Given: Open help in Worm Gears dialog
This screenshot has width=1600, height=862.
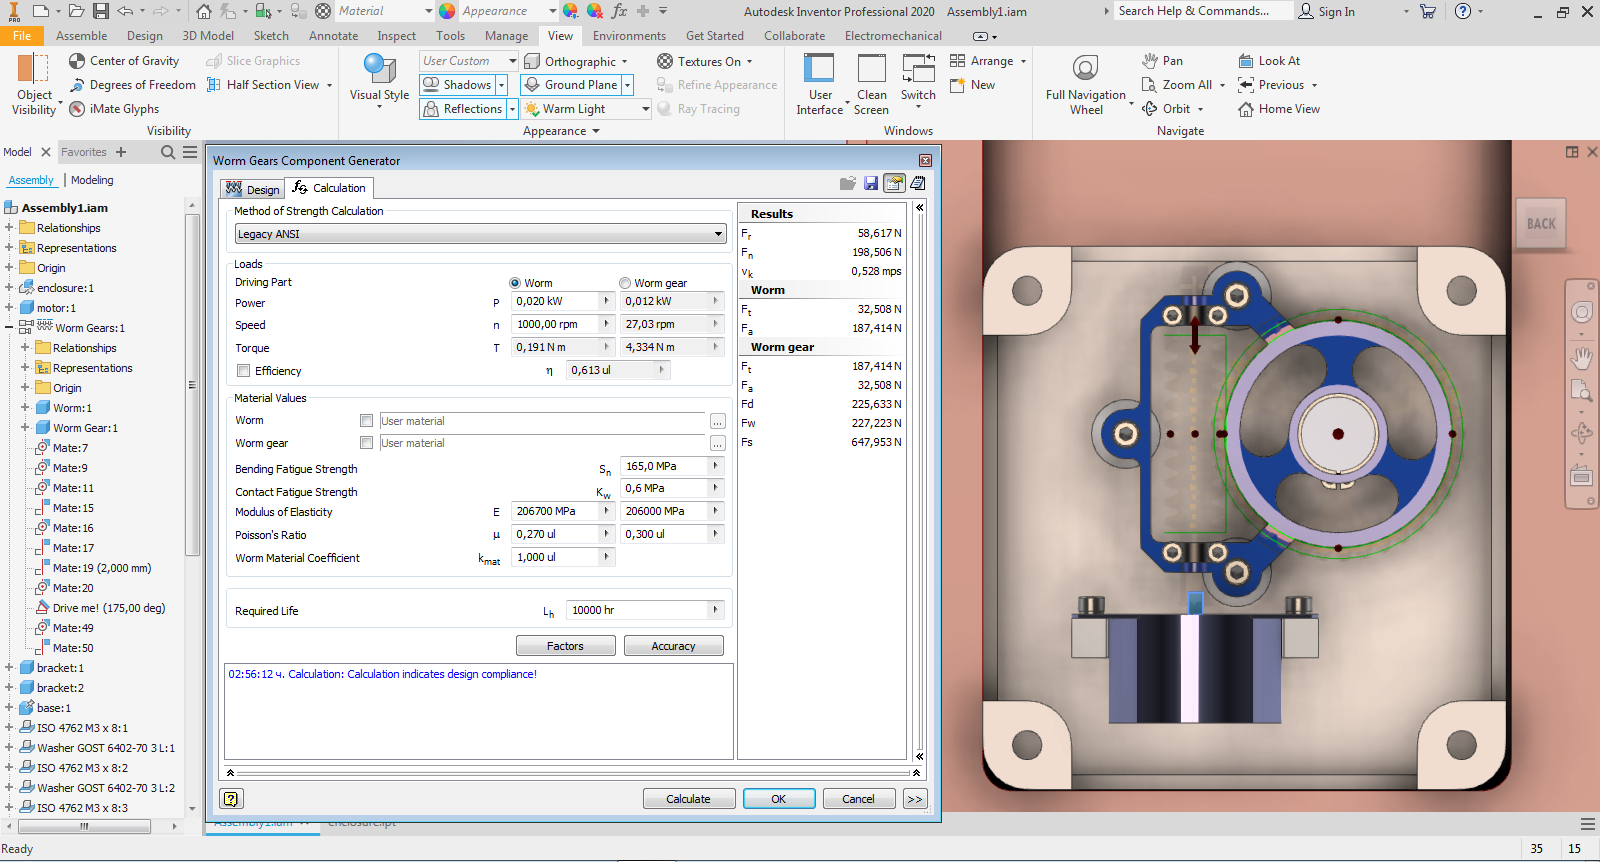Looking at the screenshot, I should pyautogui.click(x=231, y=799).
